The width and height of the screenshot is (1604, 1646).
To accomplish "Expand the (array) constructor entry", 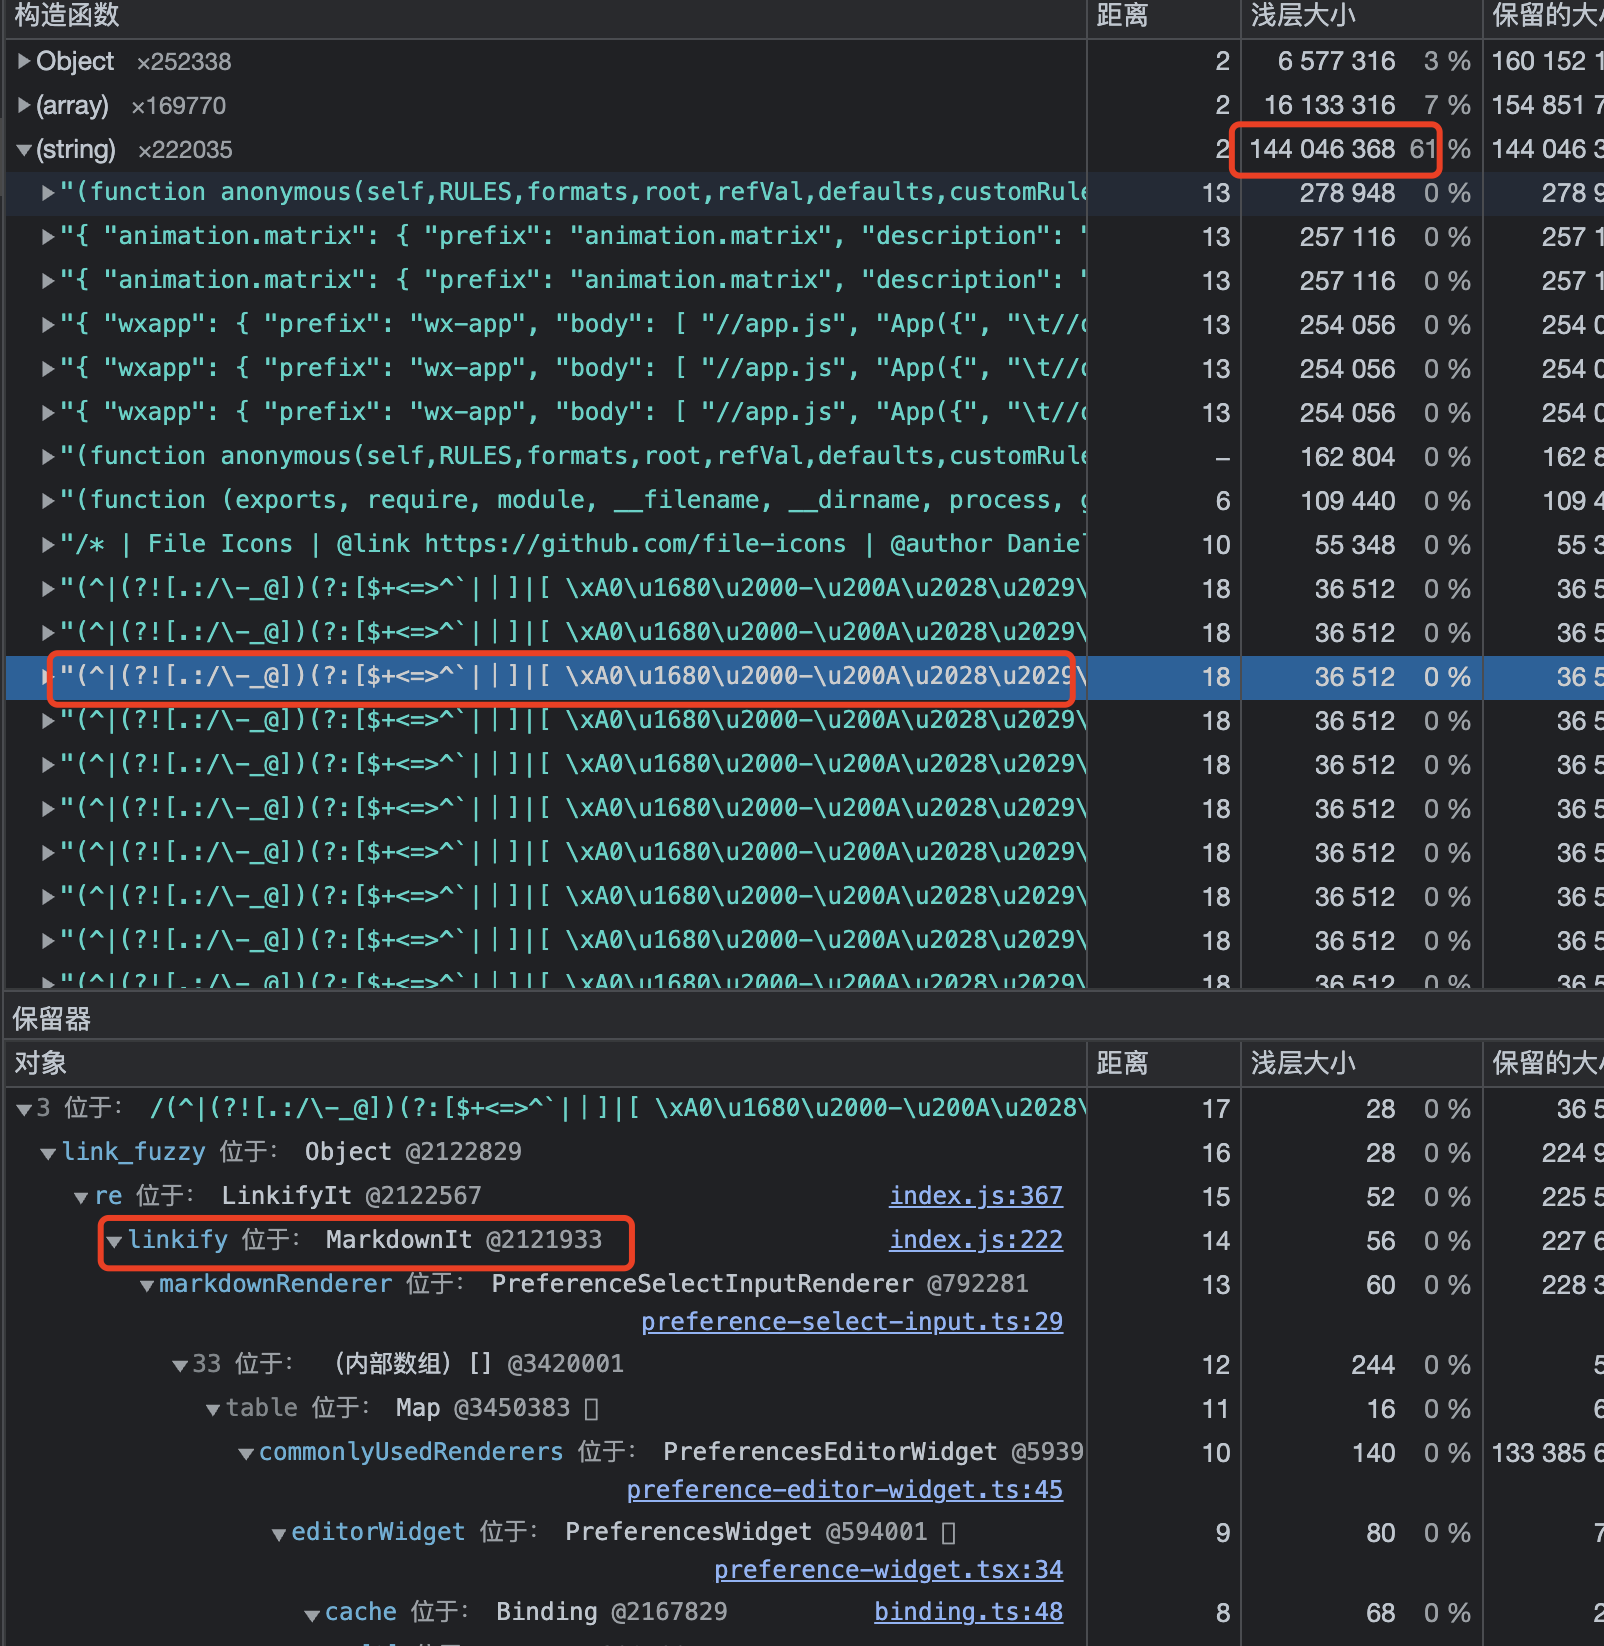I will click(23, 105).
